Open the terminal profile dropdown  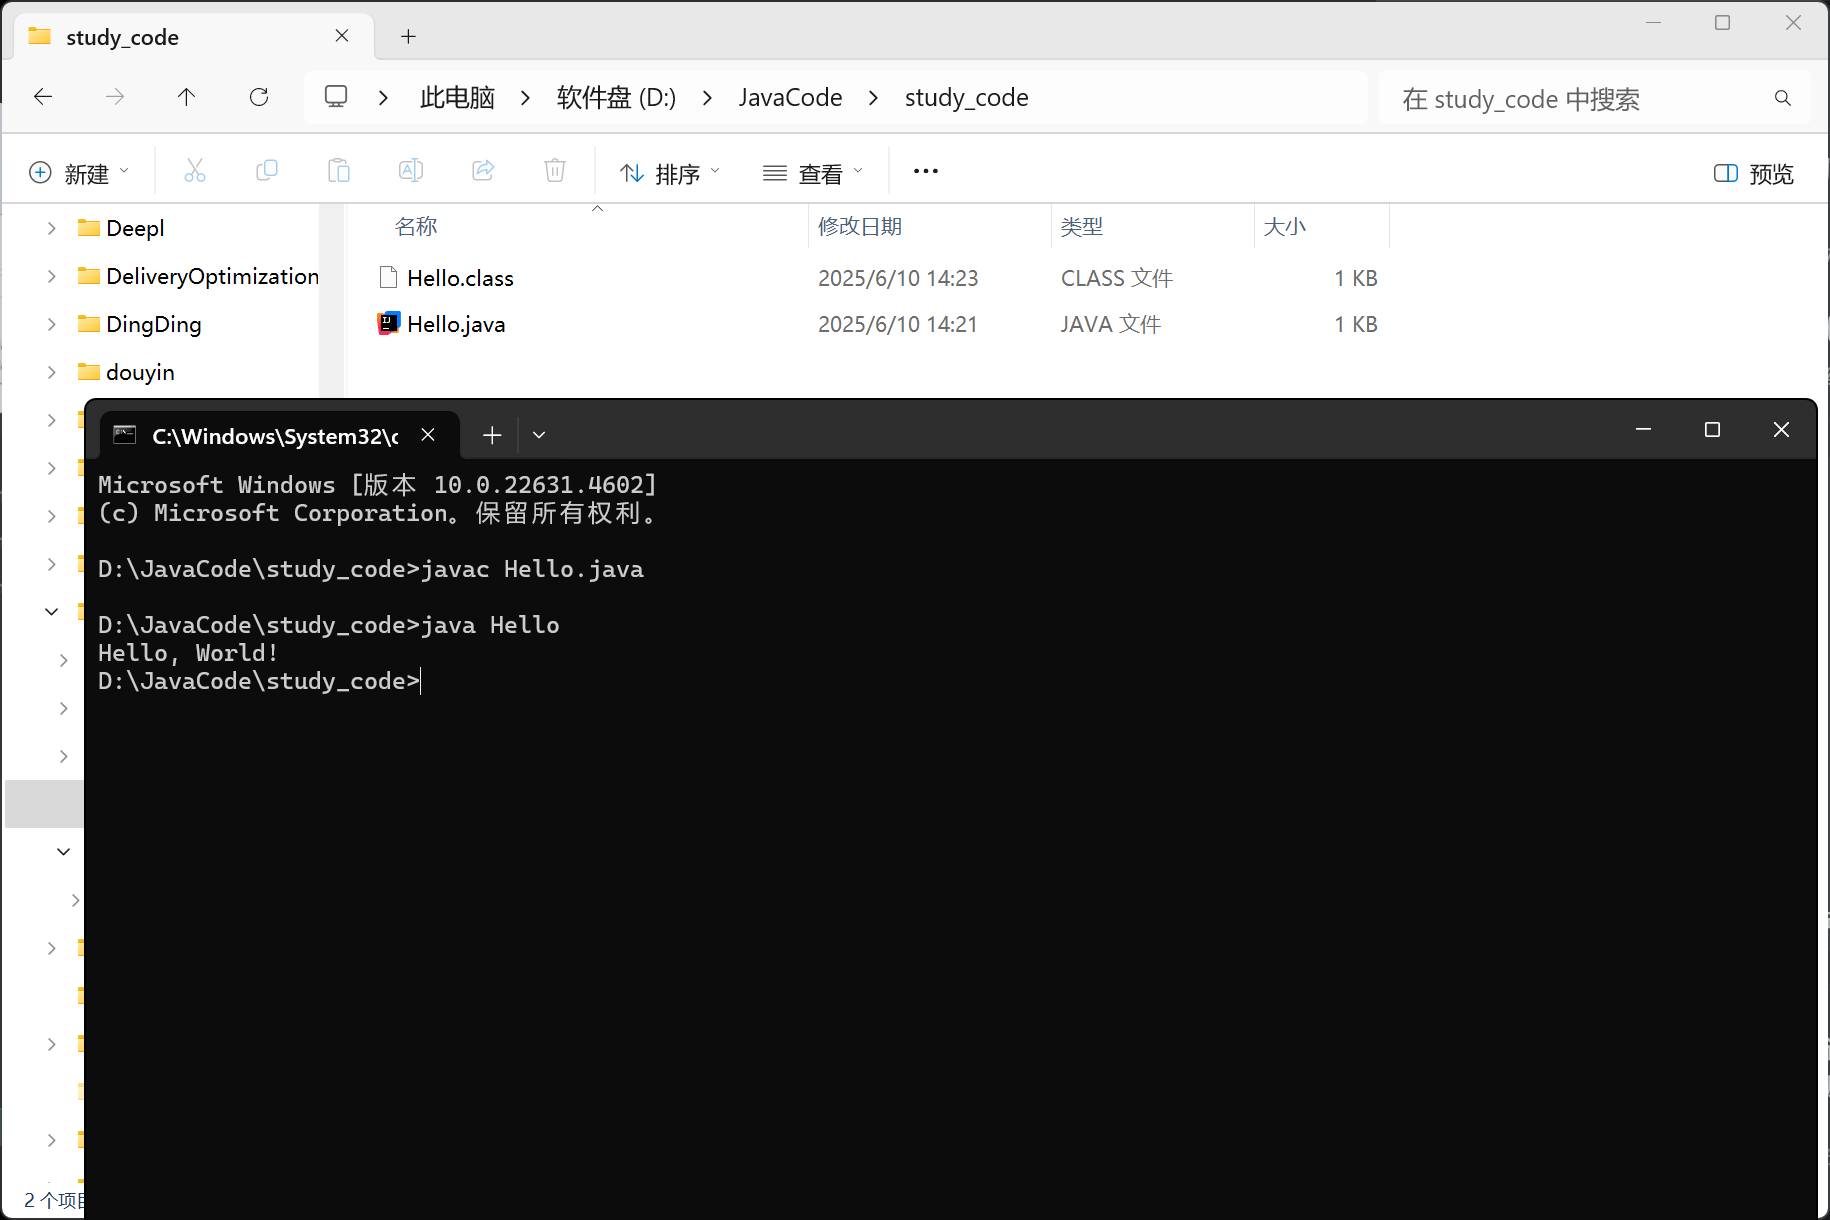click(x=539, y=434)
